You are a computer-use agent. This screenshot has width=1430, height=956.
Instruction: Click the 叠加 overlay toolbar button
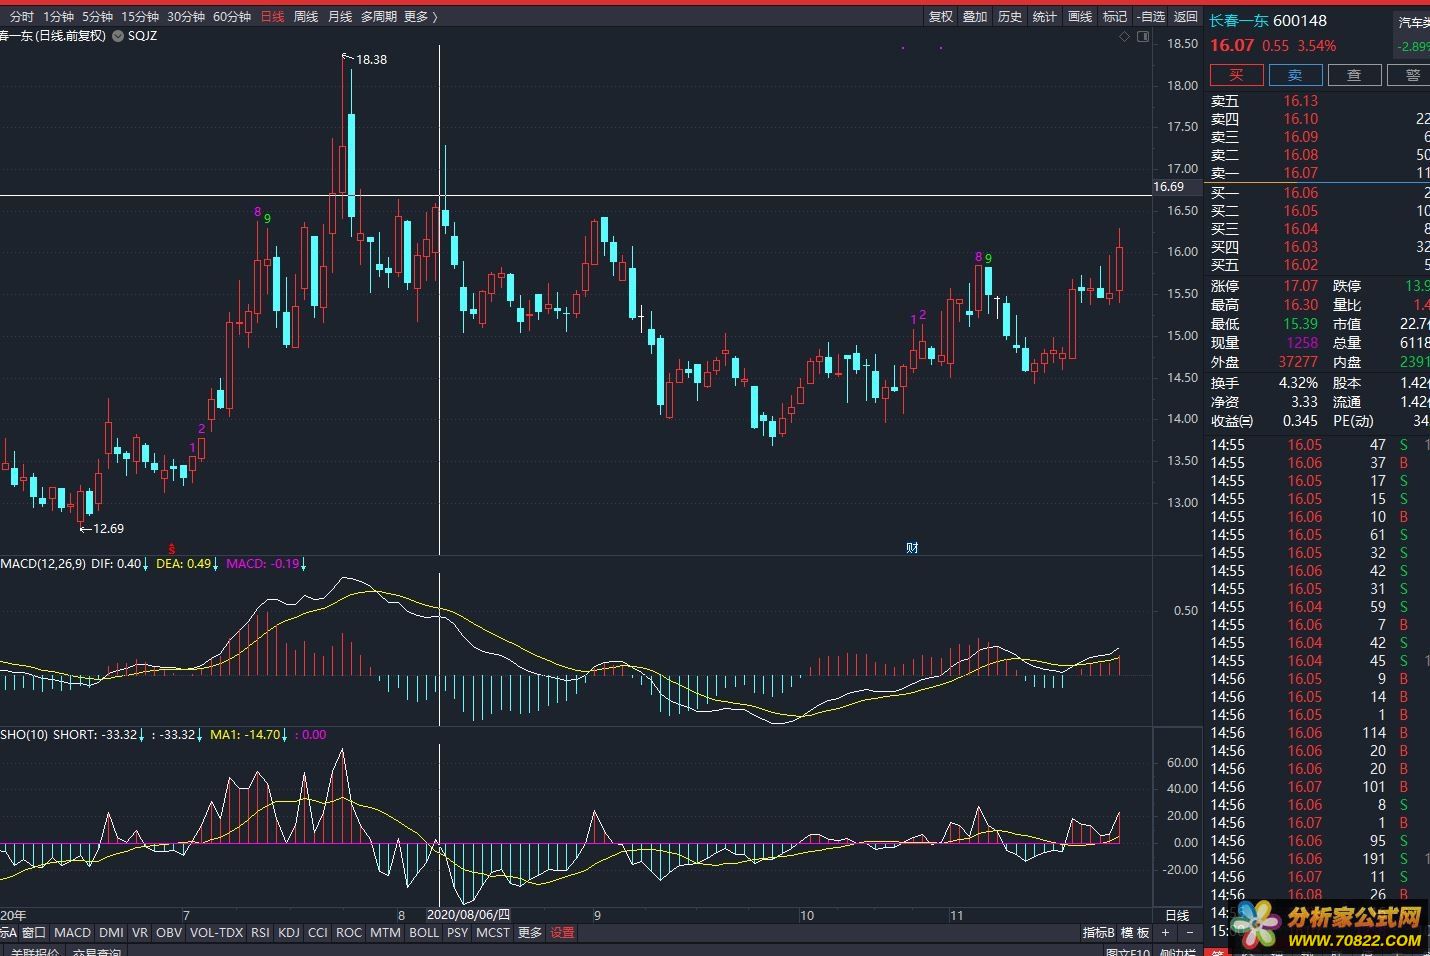pyautogui.click(x=975, y=16)
